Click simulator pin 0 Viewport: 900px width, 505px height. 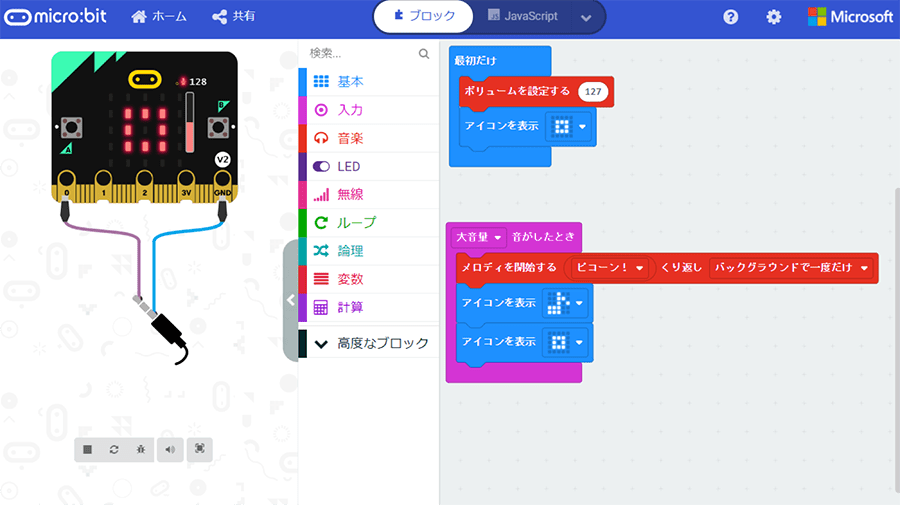coord(66,186)
